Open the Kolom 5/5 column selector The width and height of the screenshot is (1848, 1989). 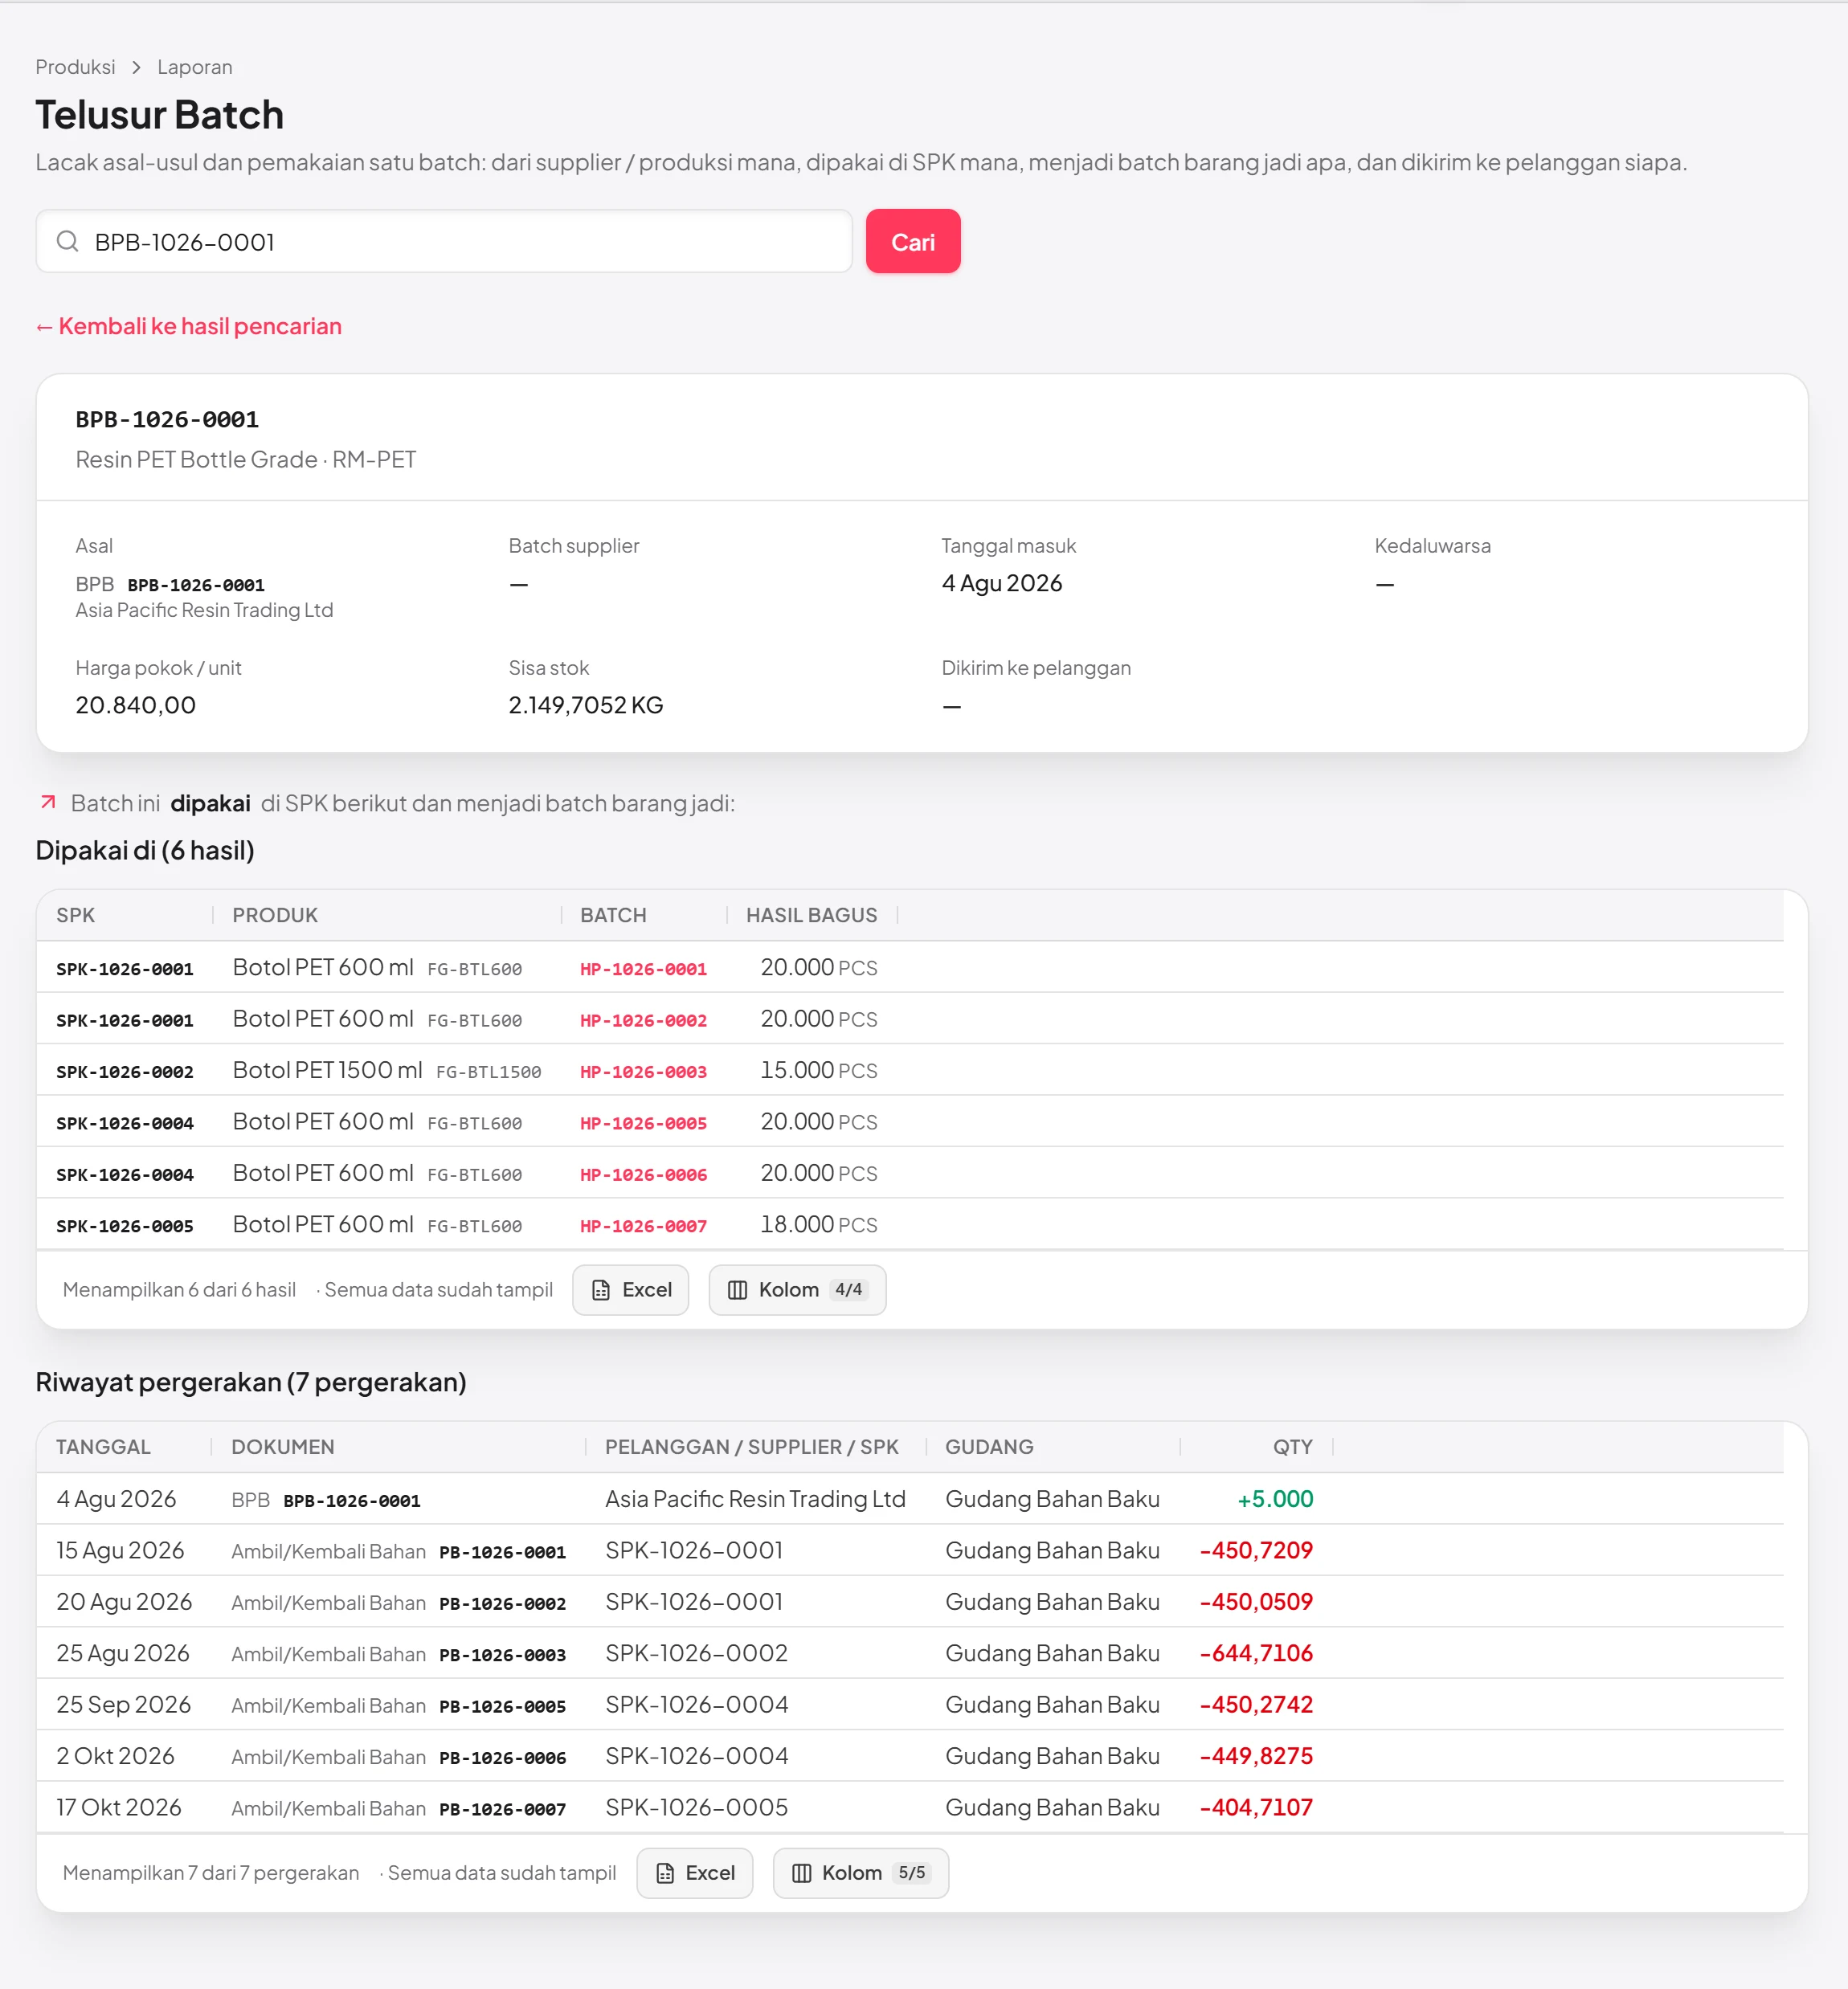pos(861,1873)
